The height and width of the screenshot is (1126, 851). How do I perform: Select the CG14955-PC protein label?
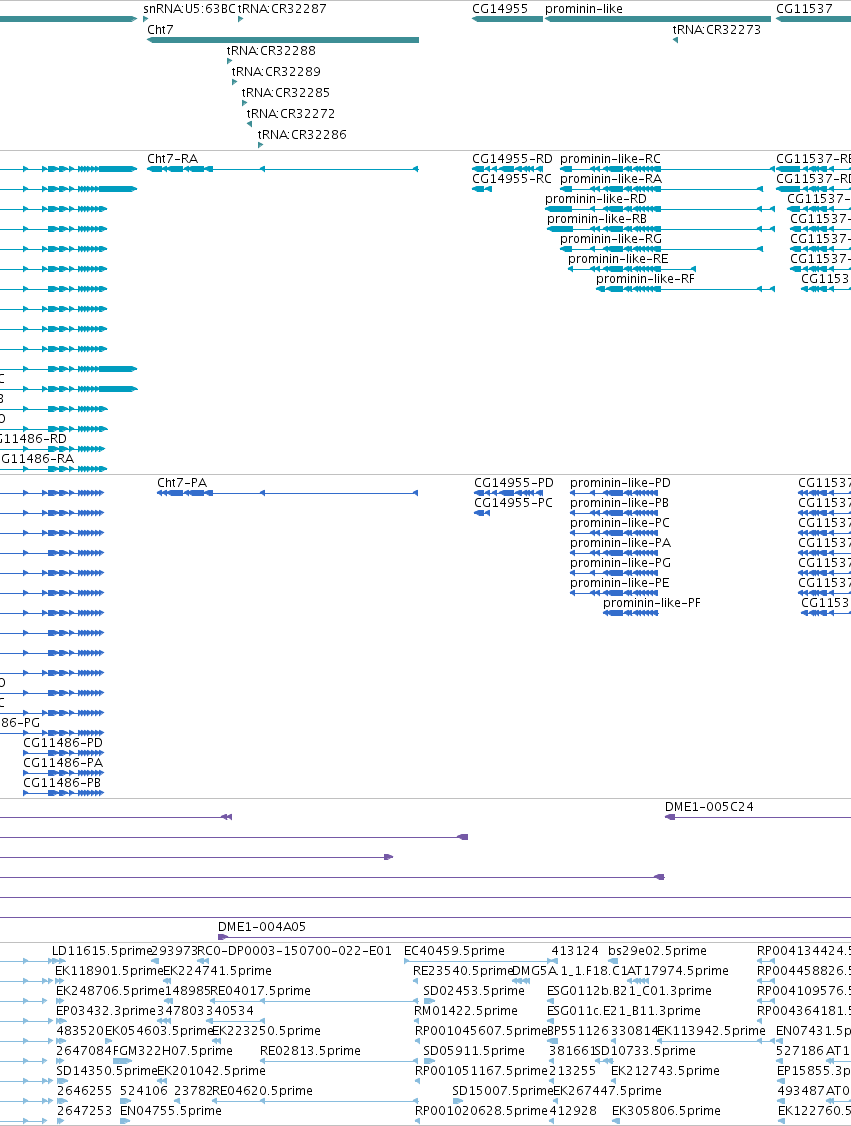click(x=513, y=503)
